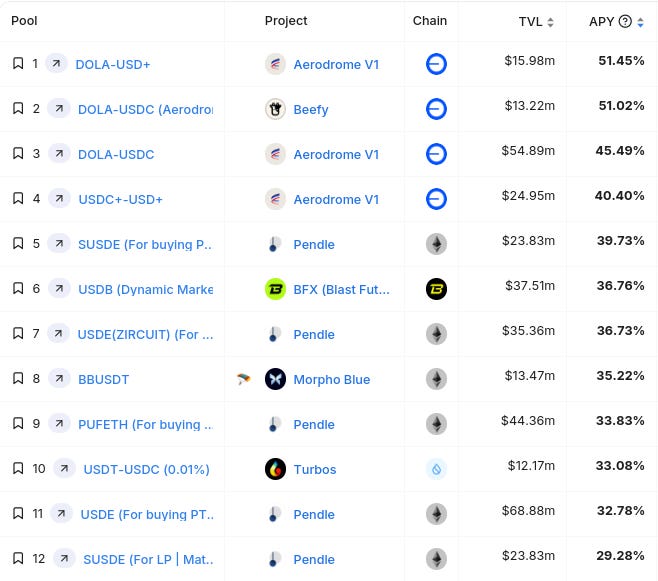Open the DOLA-USDC (Aerodrome) pool link

[145, 109]
